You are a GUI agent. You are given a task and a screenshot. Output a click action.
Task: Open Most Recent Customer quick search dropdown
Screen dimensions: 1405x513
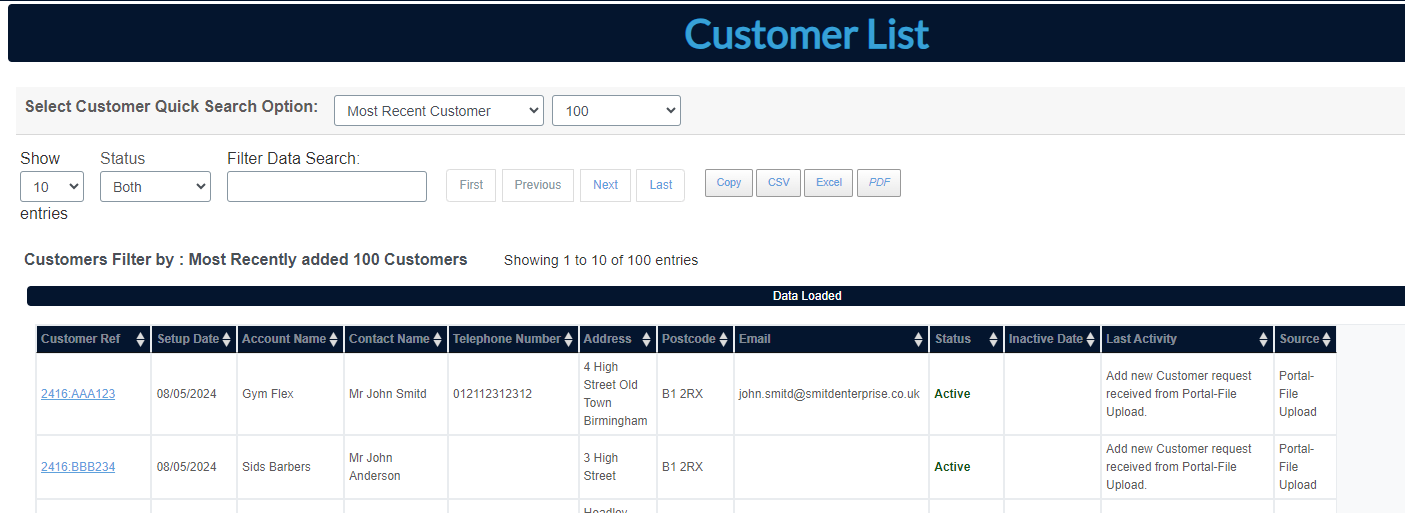tap(439, 111)
